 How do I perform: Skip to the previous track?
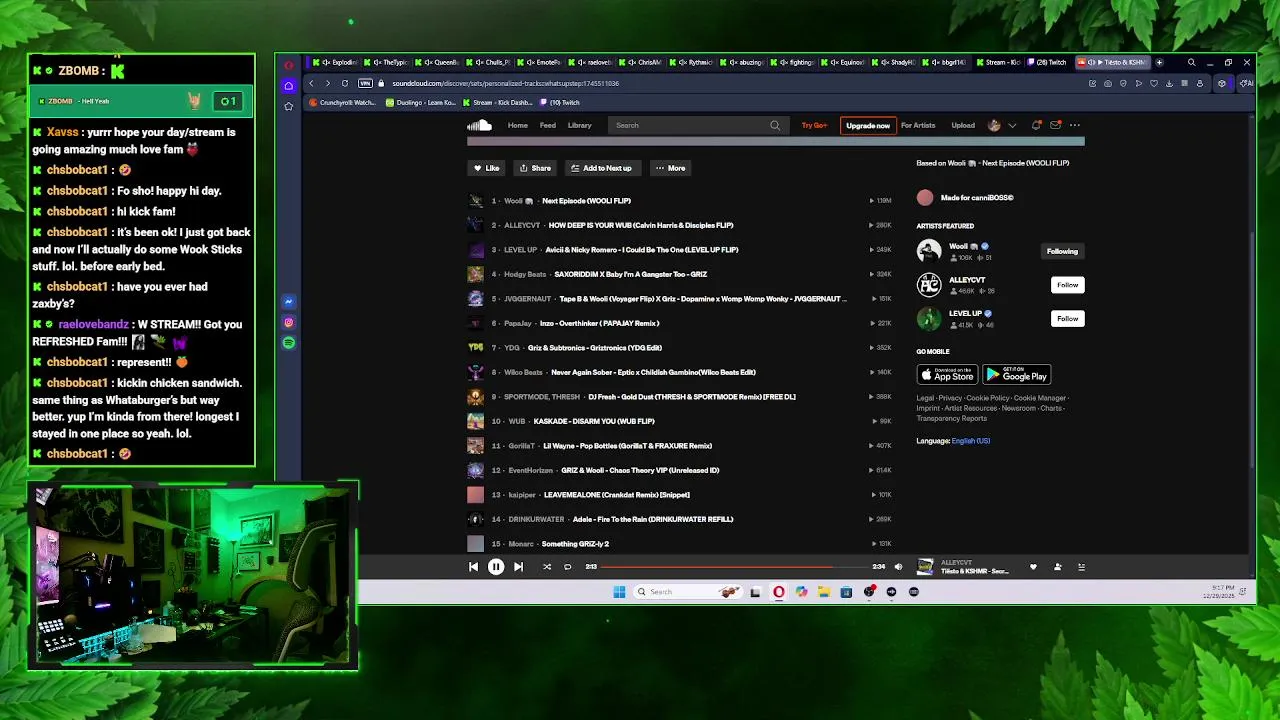[473, 567]
